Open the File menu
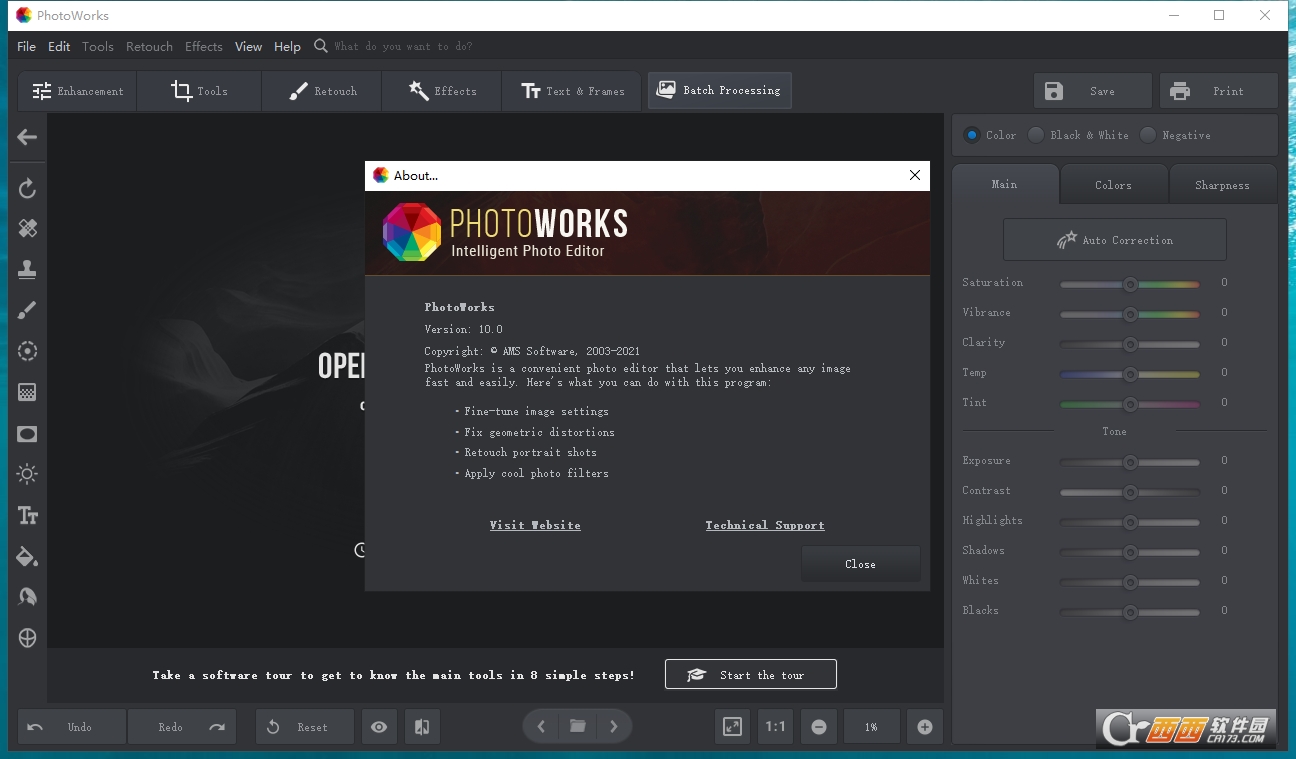 [x=27, y=46]
